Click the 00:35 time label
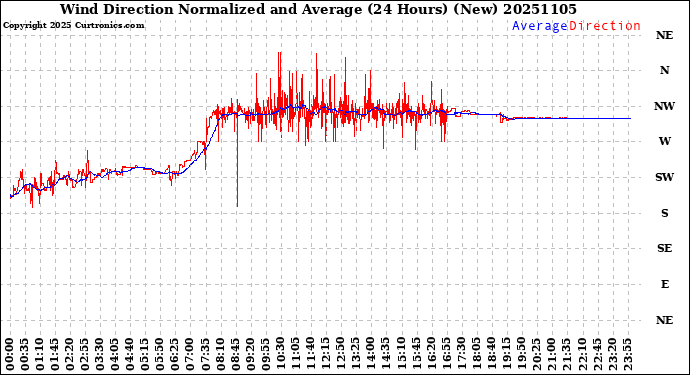This screenshot has height=375, width=690. (x=25, y=355)
